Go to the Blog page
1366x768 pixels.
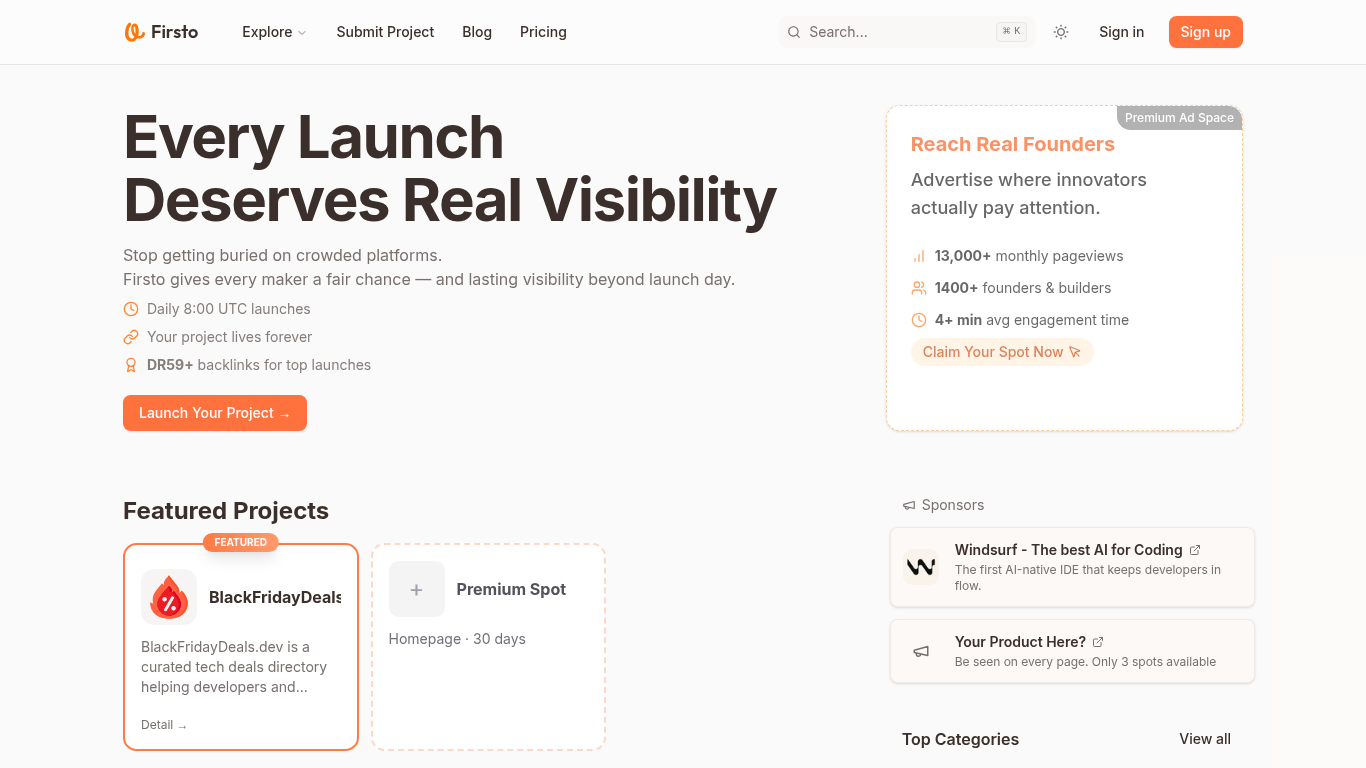point(477,32)
